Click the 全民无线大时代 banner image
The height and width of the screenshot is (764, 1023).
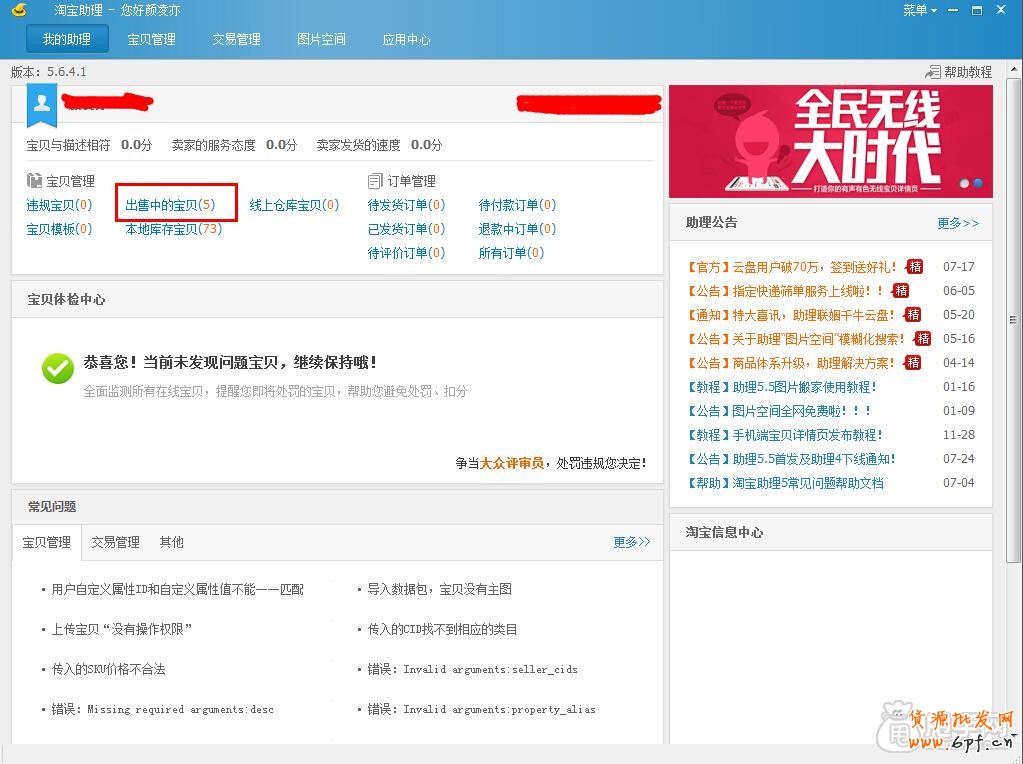pos(831,142)
